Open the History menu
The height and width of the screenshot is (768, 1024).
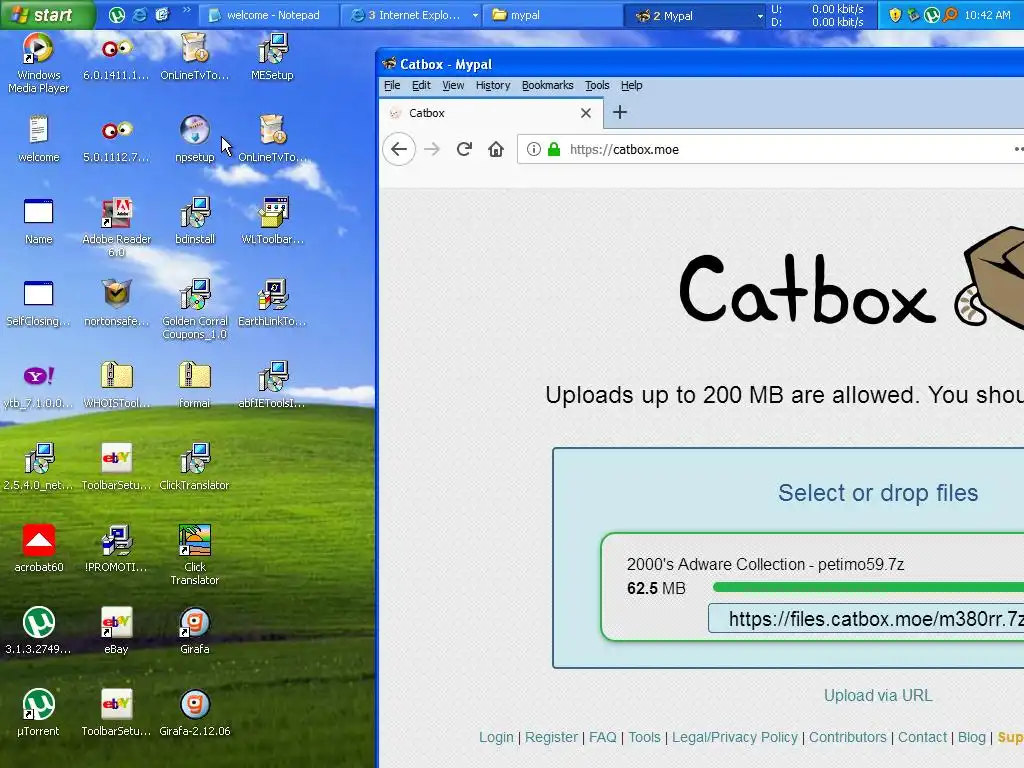(x=493, y=85)
